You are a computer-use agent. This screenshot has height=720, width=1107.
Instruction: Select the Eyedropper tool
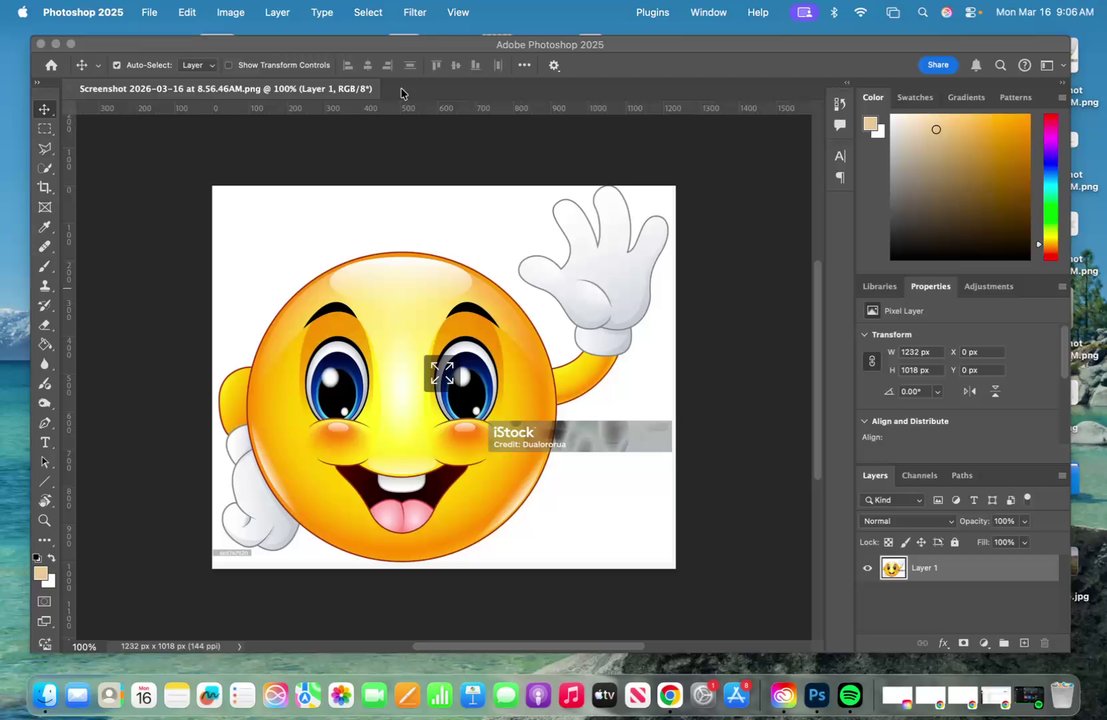click(45, 227)
